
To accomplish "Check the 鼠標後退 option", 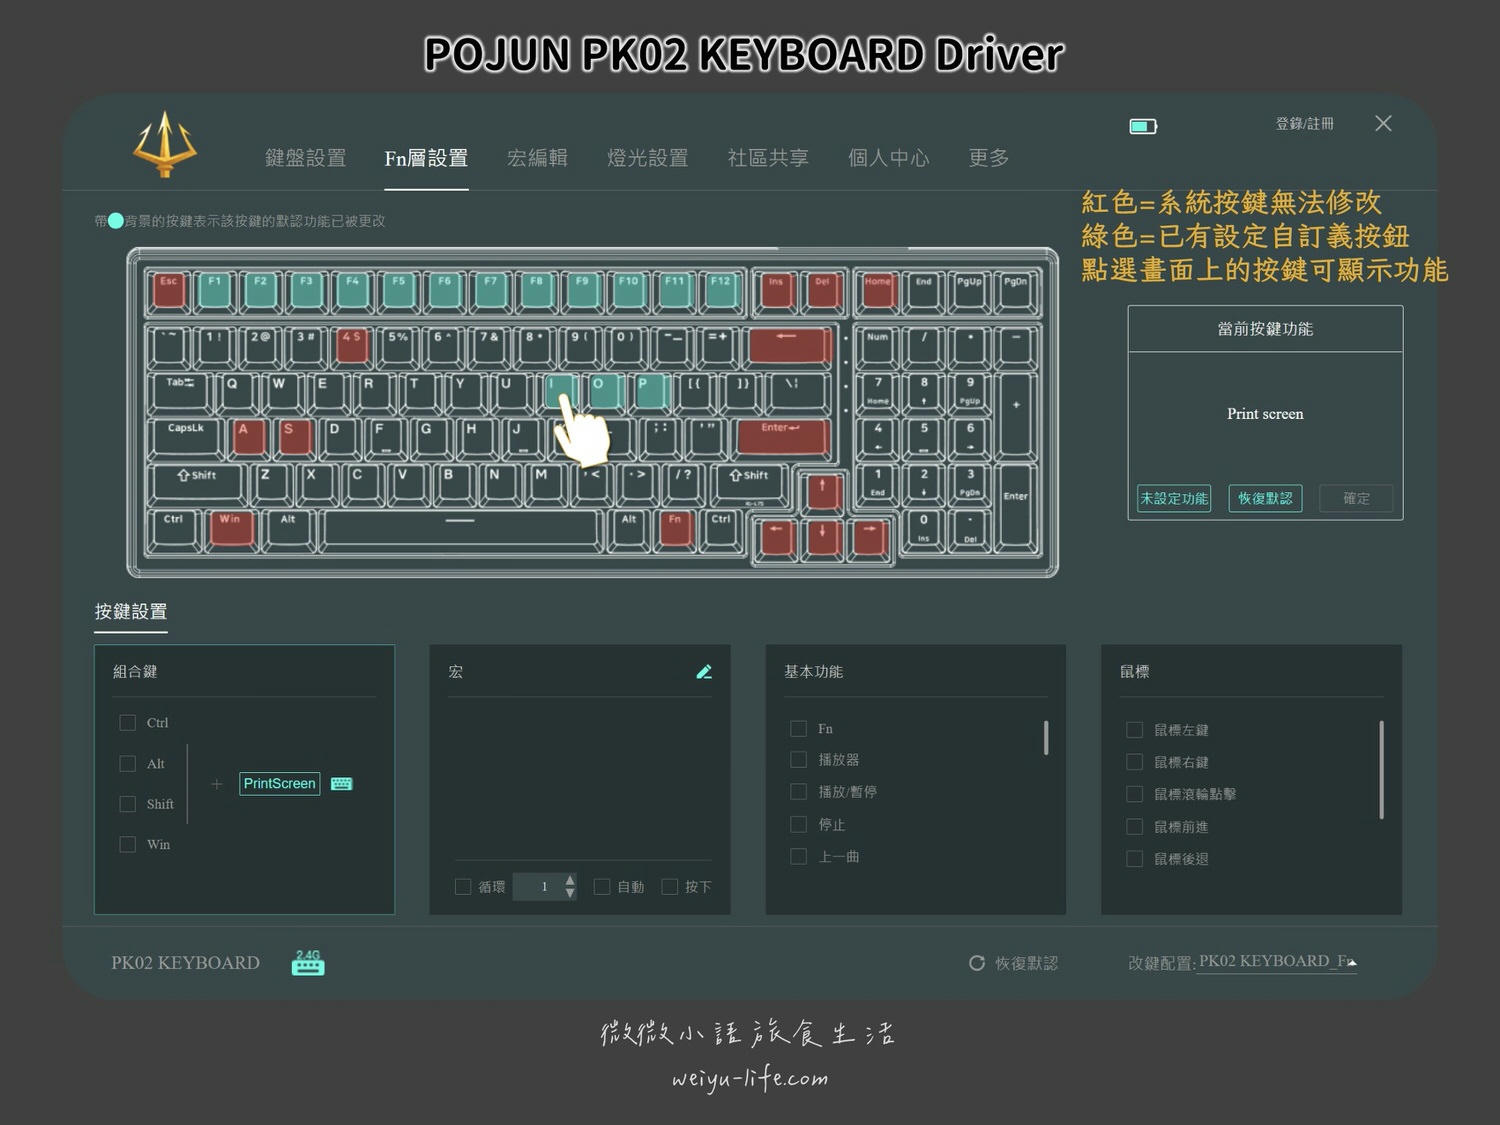I will tap(1134, 858).
